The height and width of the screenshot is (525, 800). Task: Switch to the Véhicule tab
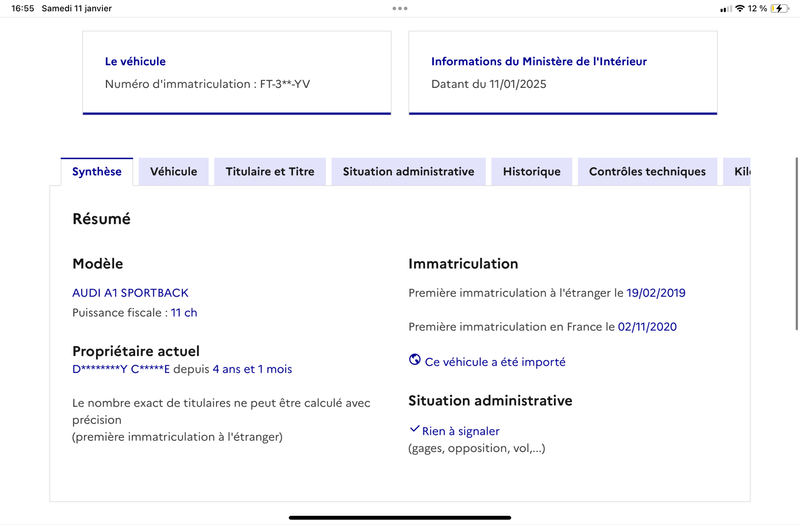pos(173,171)
